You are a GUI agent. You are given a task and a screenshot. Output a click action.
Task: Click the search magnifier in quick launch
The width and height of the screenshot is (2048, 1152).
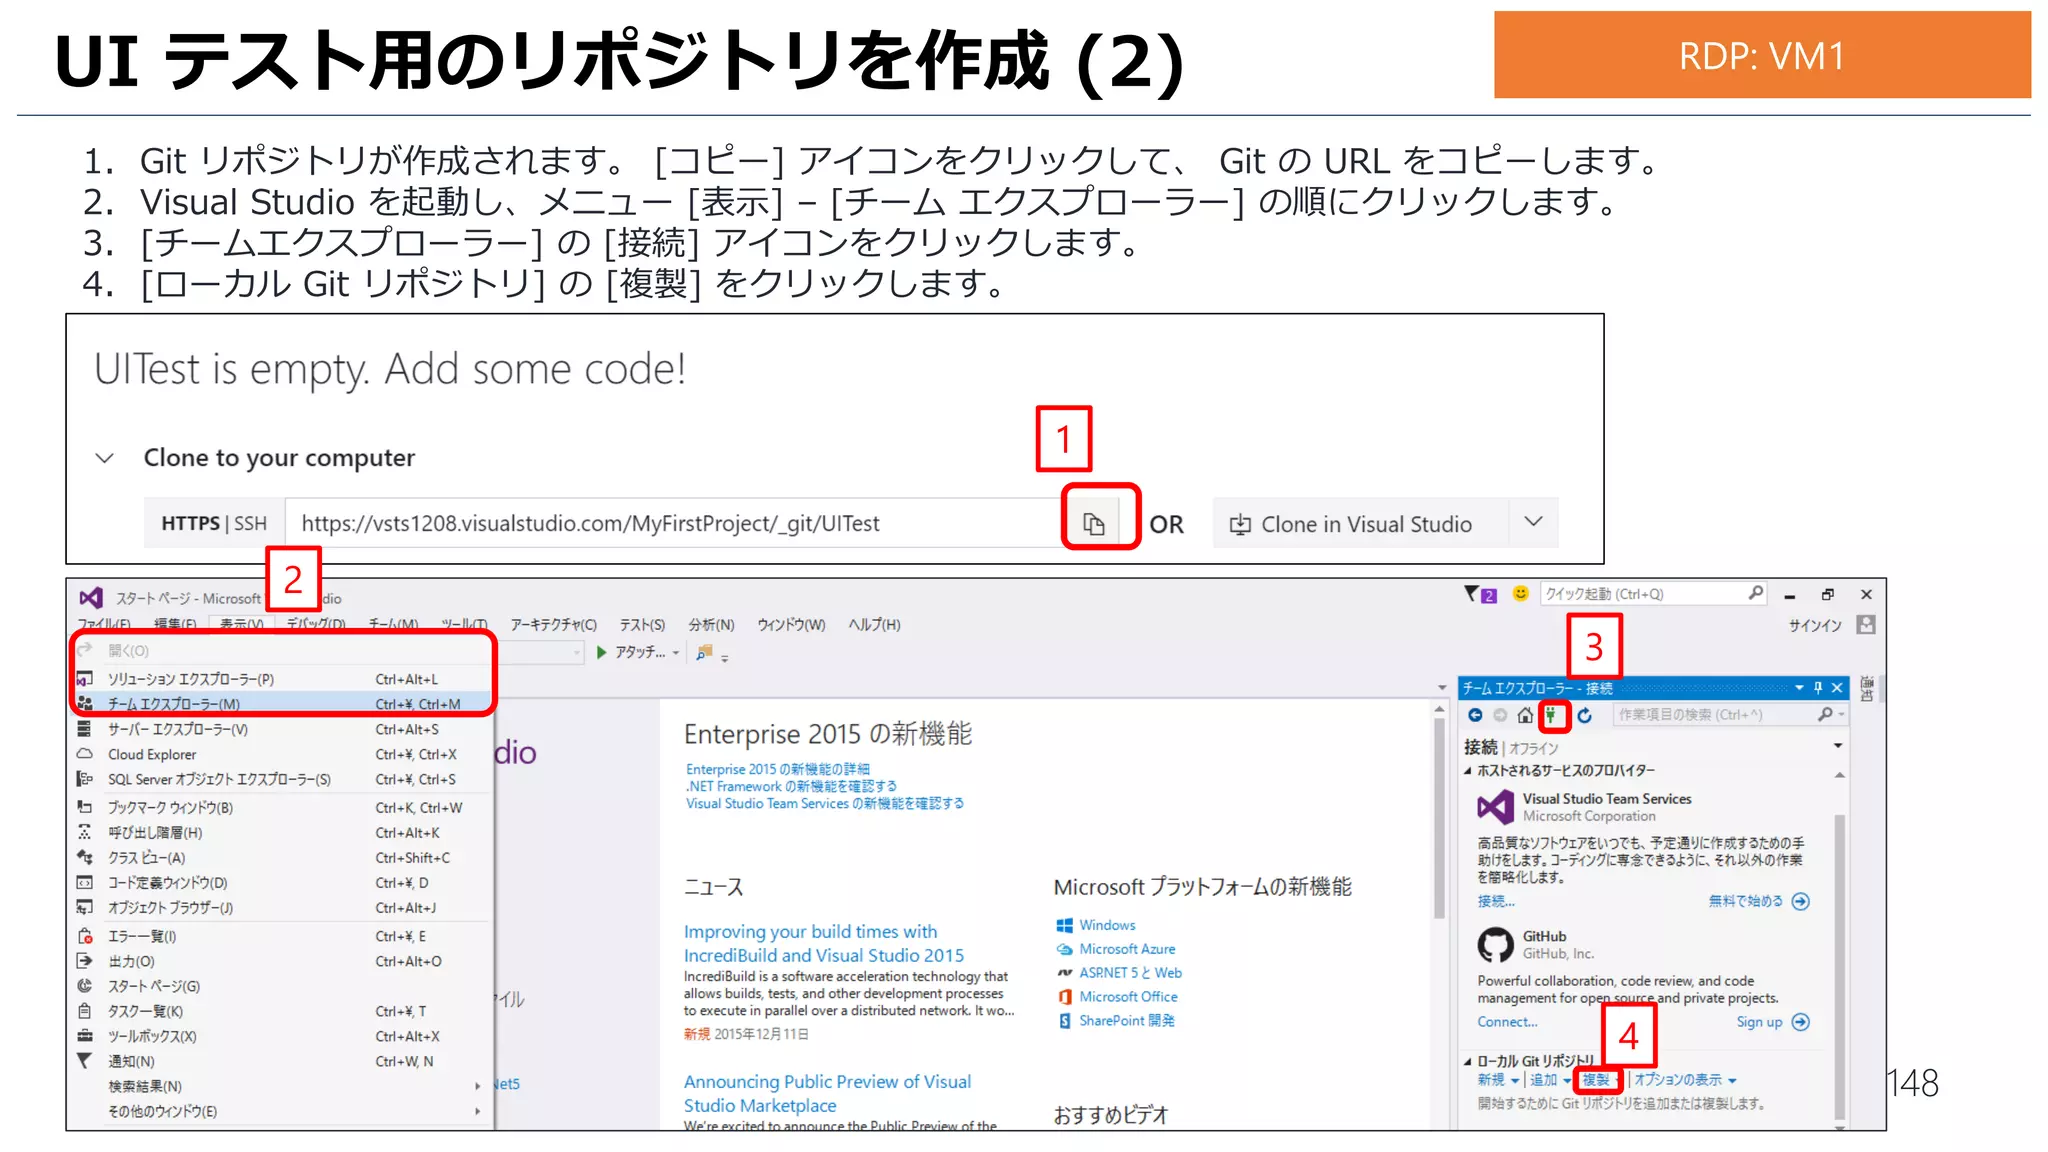pos(1755,593)
